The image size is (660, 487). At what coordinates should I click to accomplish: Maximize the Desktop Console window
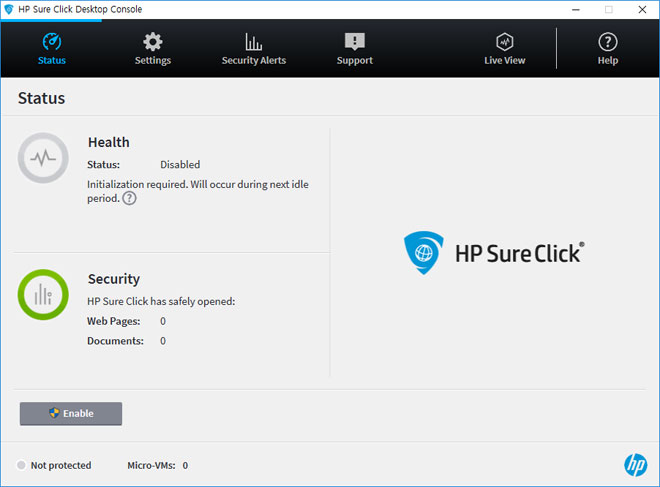point(608,9)
